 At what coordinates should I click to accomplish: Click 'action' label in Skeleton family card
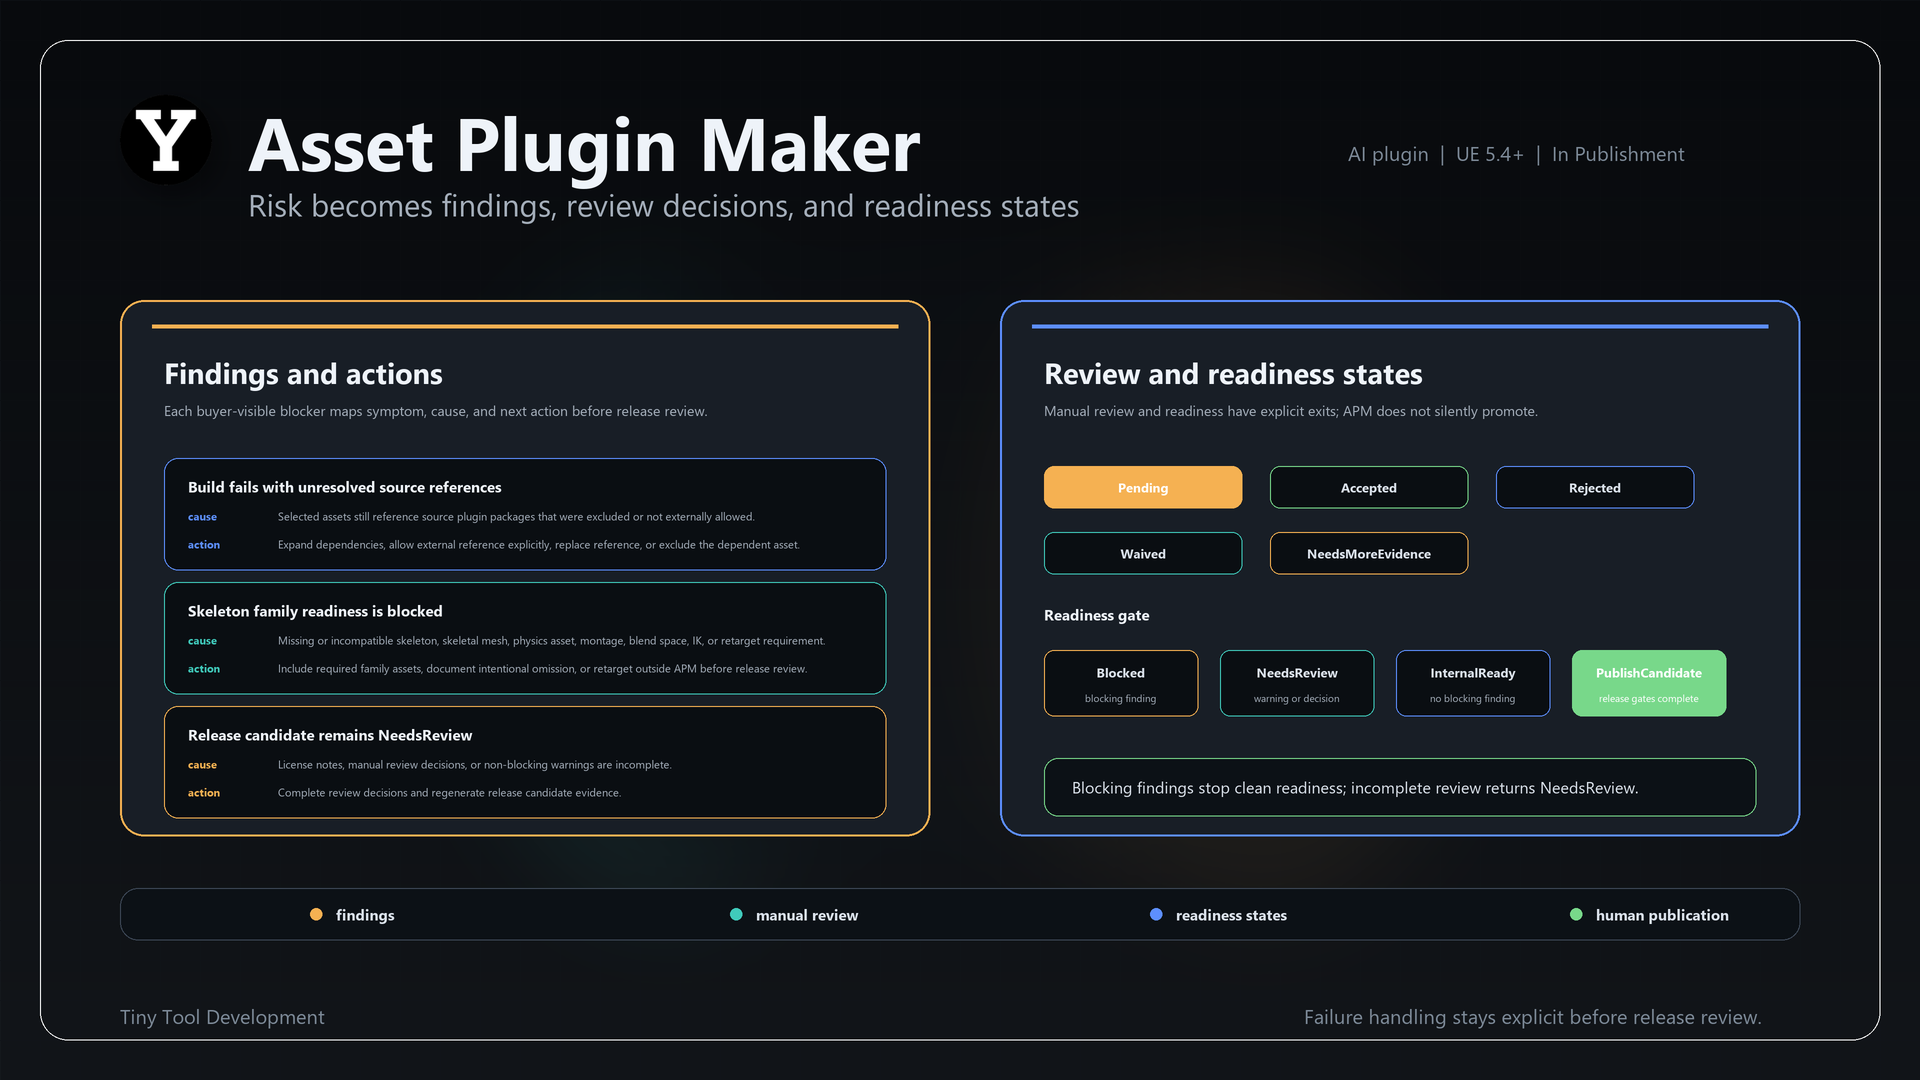[x=204, y=669]
